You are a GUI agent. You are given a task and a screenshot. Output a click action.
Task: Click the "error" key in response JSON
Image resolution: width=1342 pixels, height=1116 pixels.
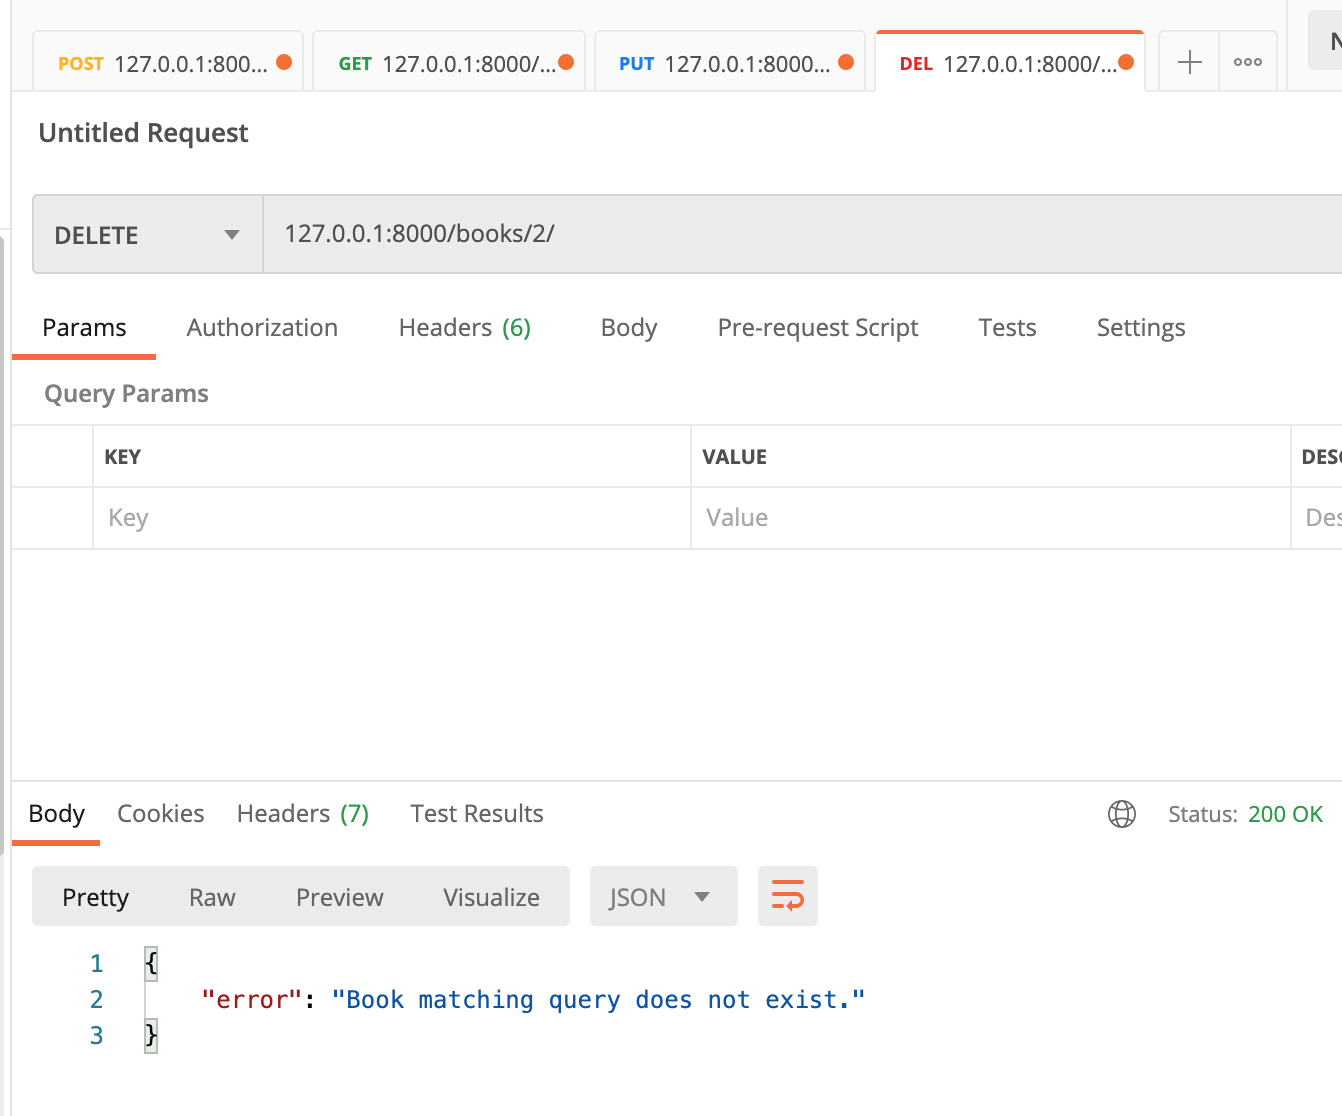tap(251, 999)
